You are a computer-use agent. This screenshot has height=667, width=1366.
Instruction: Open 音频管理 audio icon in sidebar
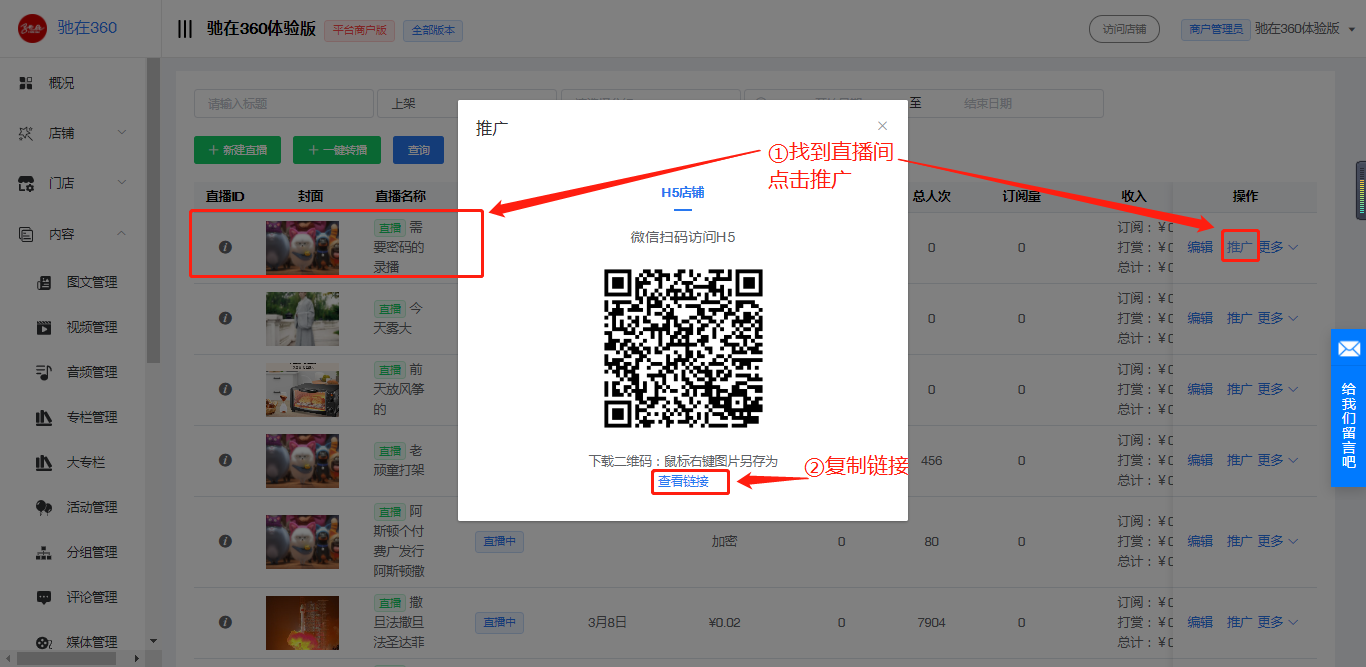(44, 372)
